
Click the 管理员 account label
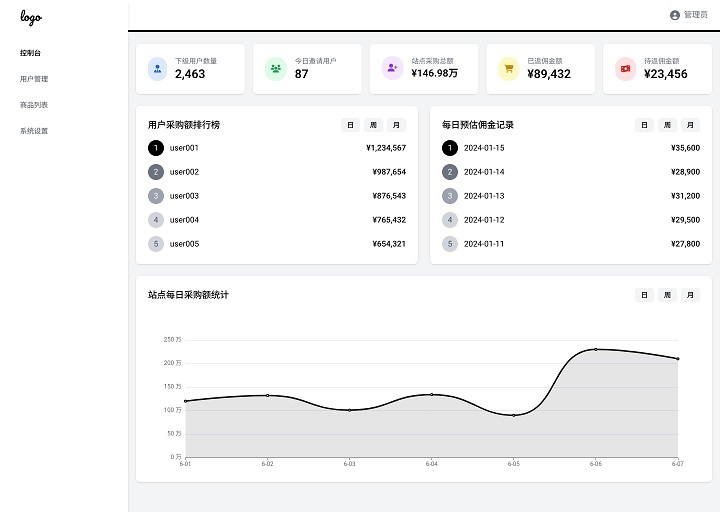click(695, 15)
